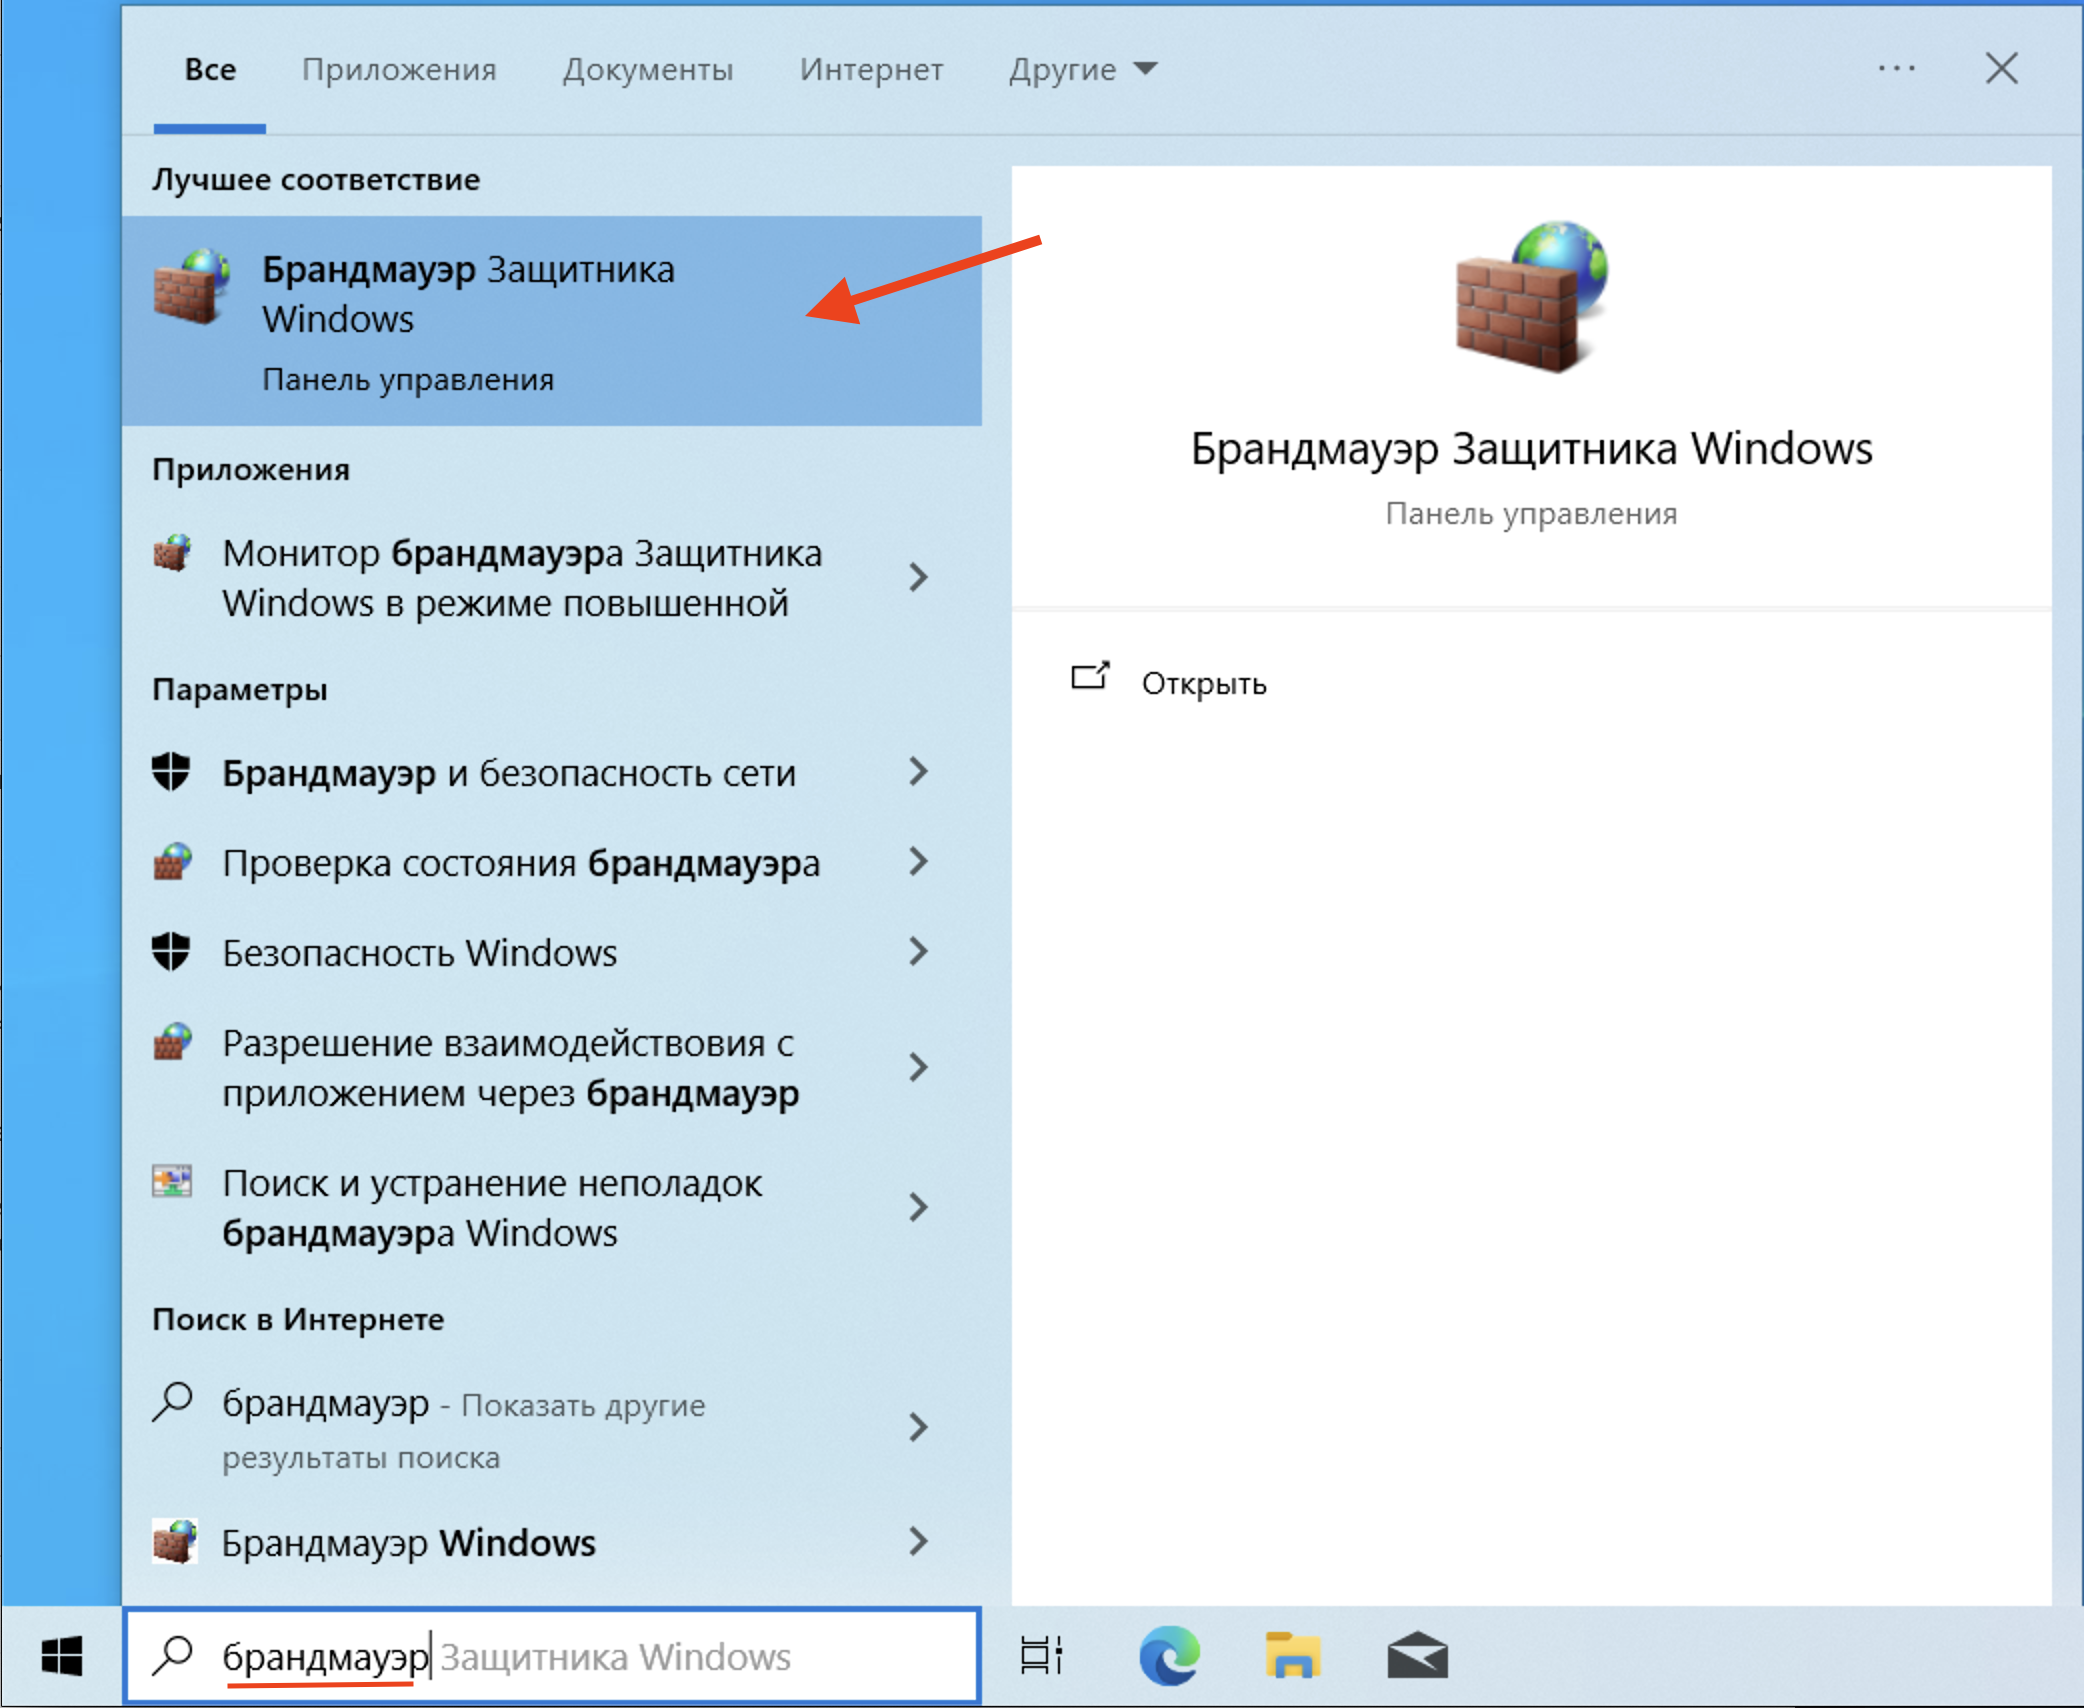Expand Проверка состояния брандмауэра chevron
This screenshot has width=2084, height=1708.
point(918,861)
